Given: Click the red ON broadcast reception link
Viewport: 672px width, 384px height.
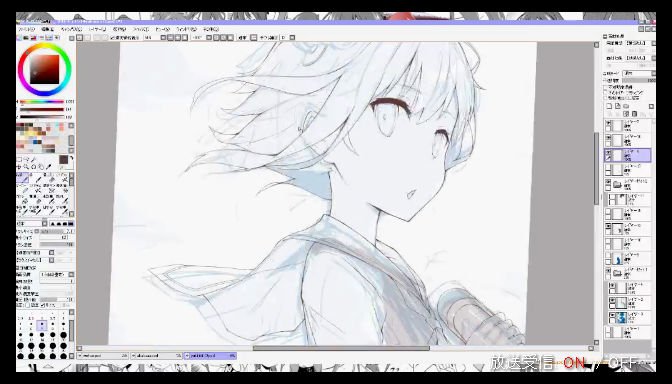Looking at the screenshot, I should 574,363.
